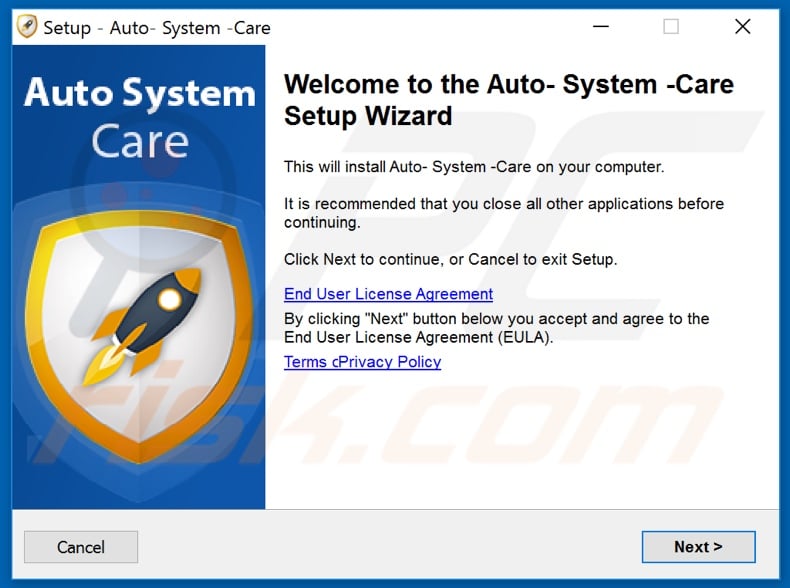Click the 'By clicking "Next" button below' text
Viewport: 790px width, 588px height.
[x=496, y=328]
